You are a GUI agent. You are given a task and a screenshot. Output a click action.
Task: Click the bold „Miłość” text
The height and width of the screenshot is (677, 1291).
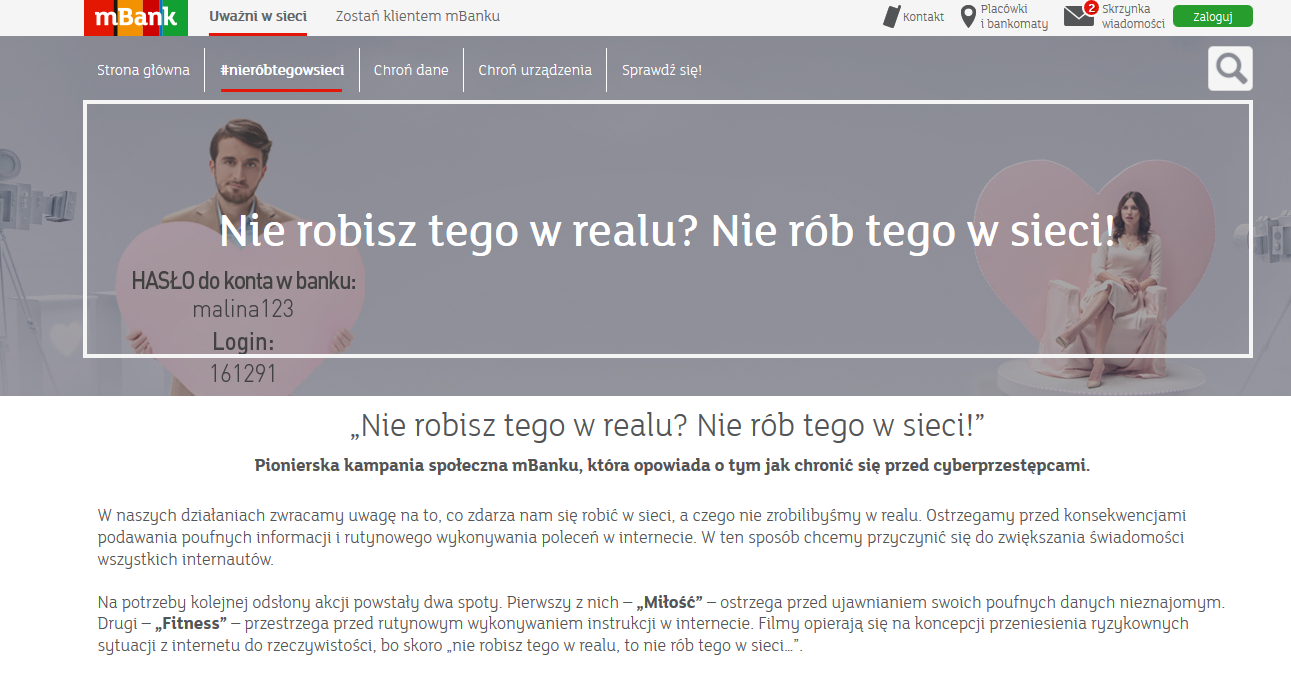(x=669, y=602)
